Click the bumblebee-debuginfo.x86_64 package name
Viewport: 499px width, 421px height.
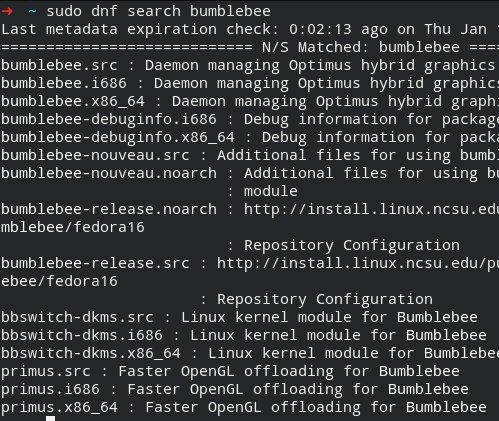(118, 137)
